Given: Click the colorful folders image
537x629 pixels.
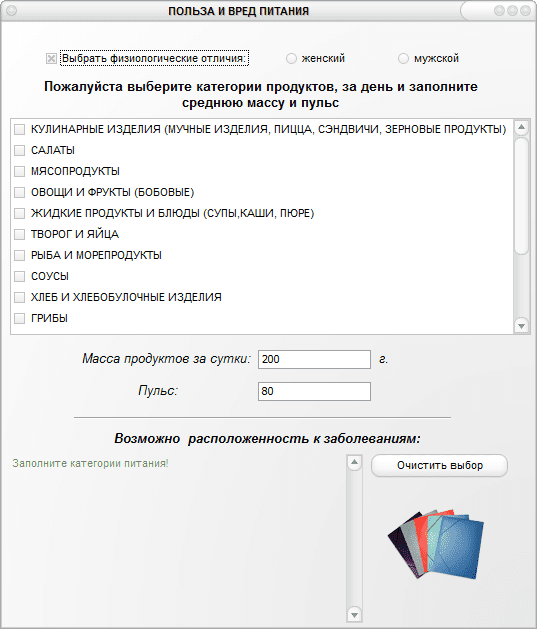Looking at the screenshot, I should [x=436, y=544].
